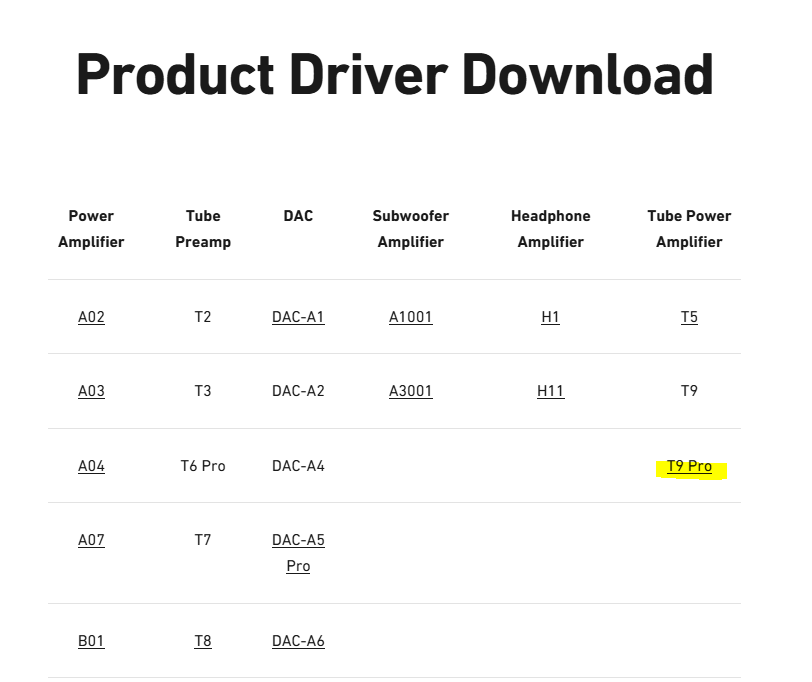Open the highlighted T9 Pro link
Screen dimensions: 812x682
tap(690, 466)
